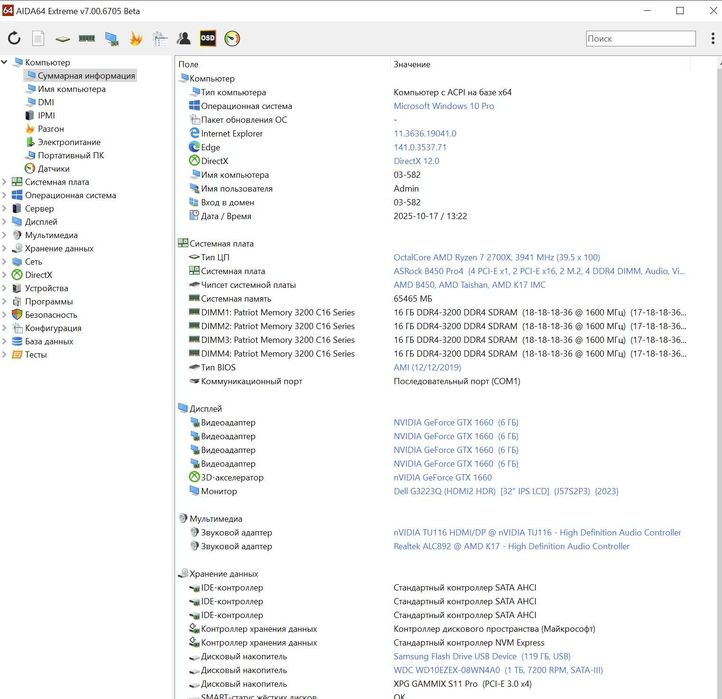Open the OctalCore AMD Ryzen 7 2700X link
This screenshot has height=699, width=722.
(496, 257)
